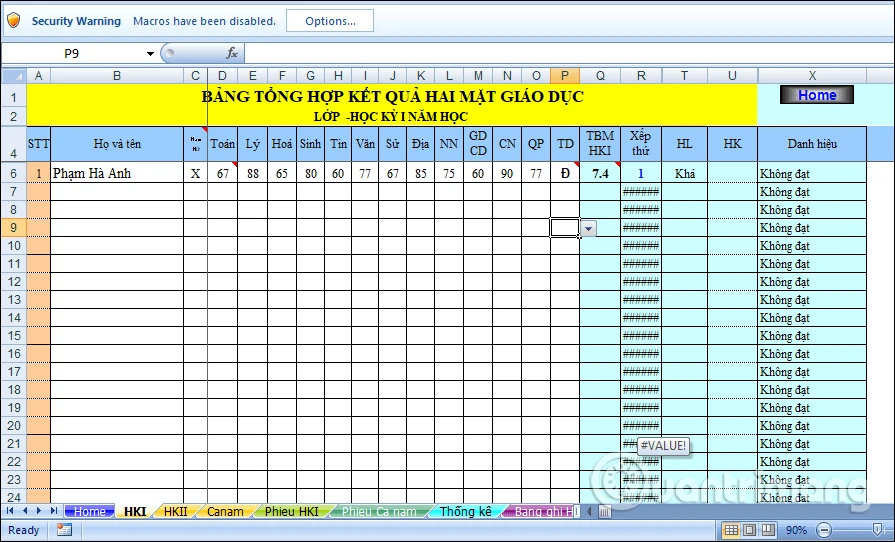Click the GD CD header cell
Image resolution: width=895 pixels, height=542 pixels.
point(478,144)
